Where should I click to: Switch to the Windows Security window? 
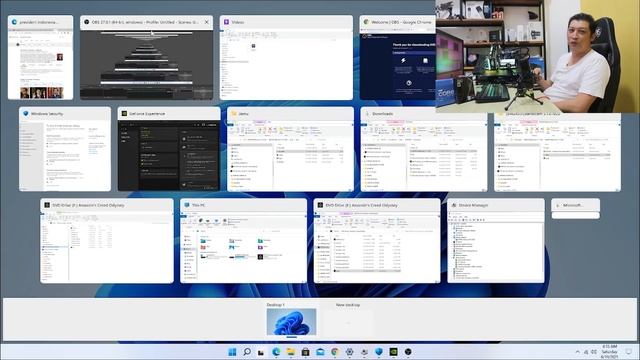click(x=65, y=149)
